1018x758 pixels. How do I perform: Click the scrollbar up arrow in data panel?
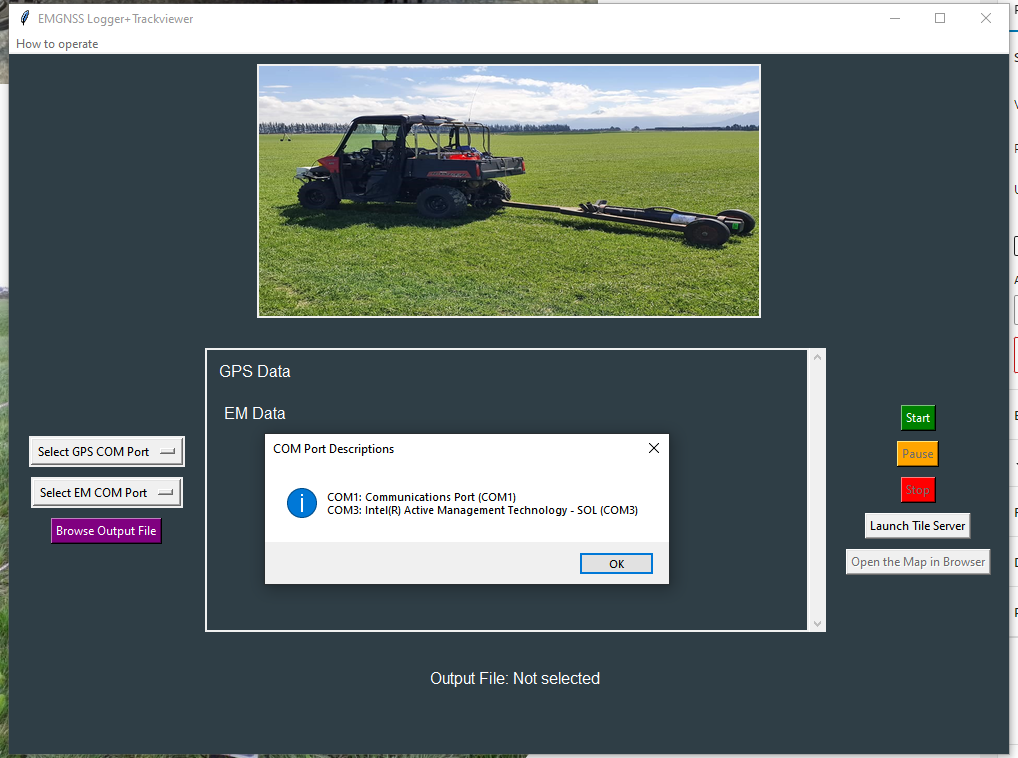(817, 357)
